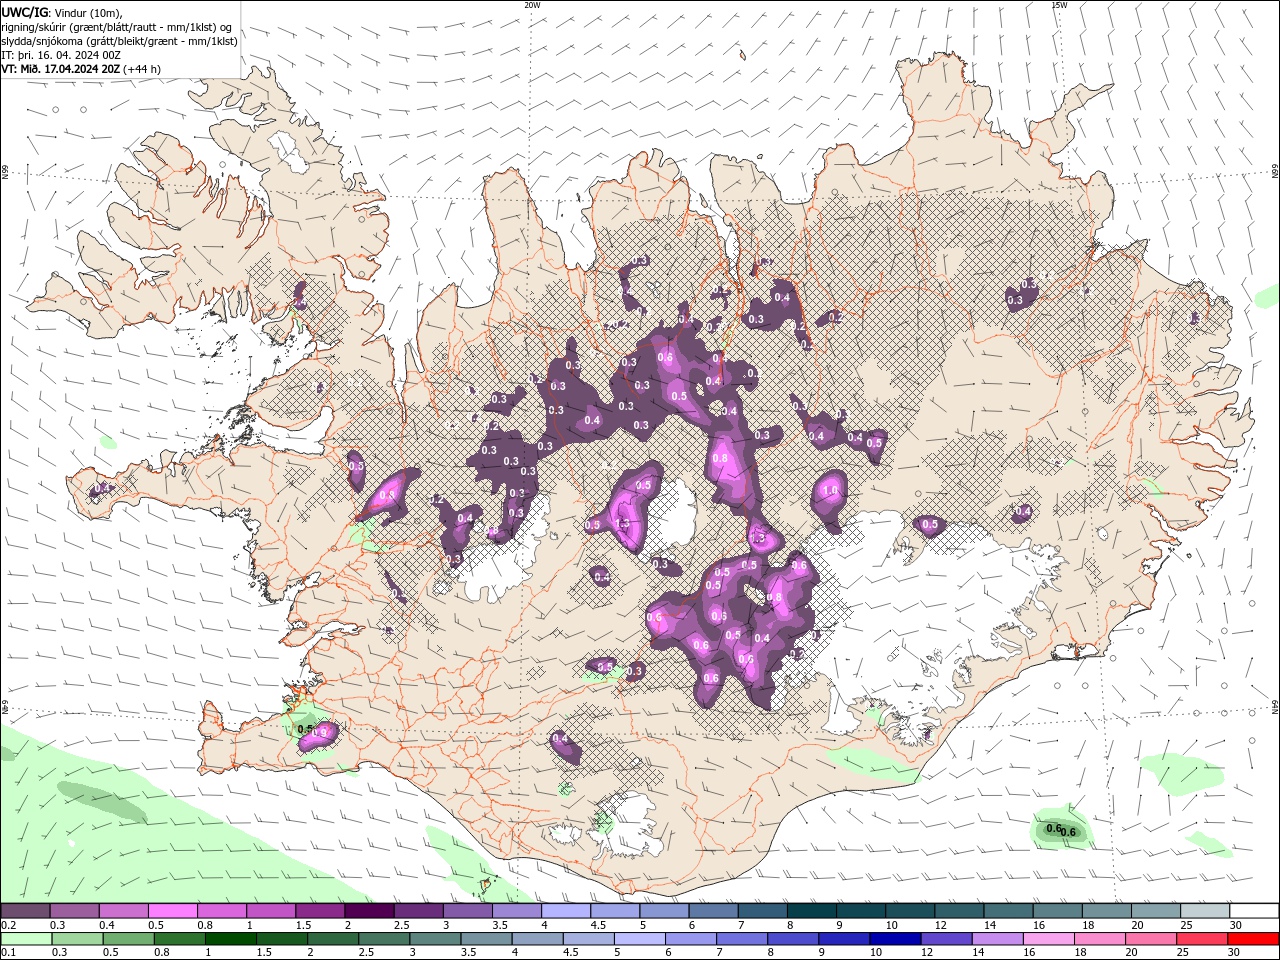1280x960 pixels.
Task: Click the 0.3 swatch in the purple snow legend
Action: coord(74,911)
